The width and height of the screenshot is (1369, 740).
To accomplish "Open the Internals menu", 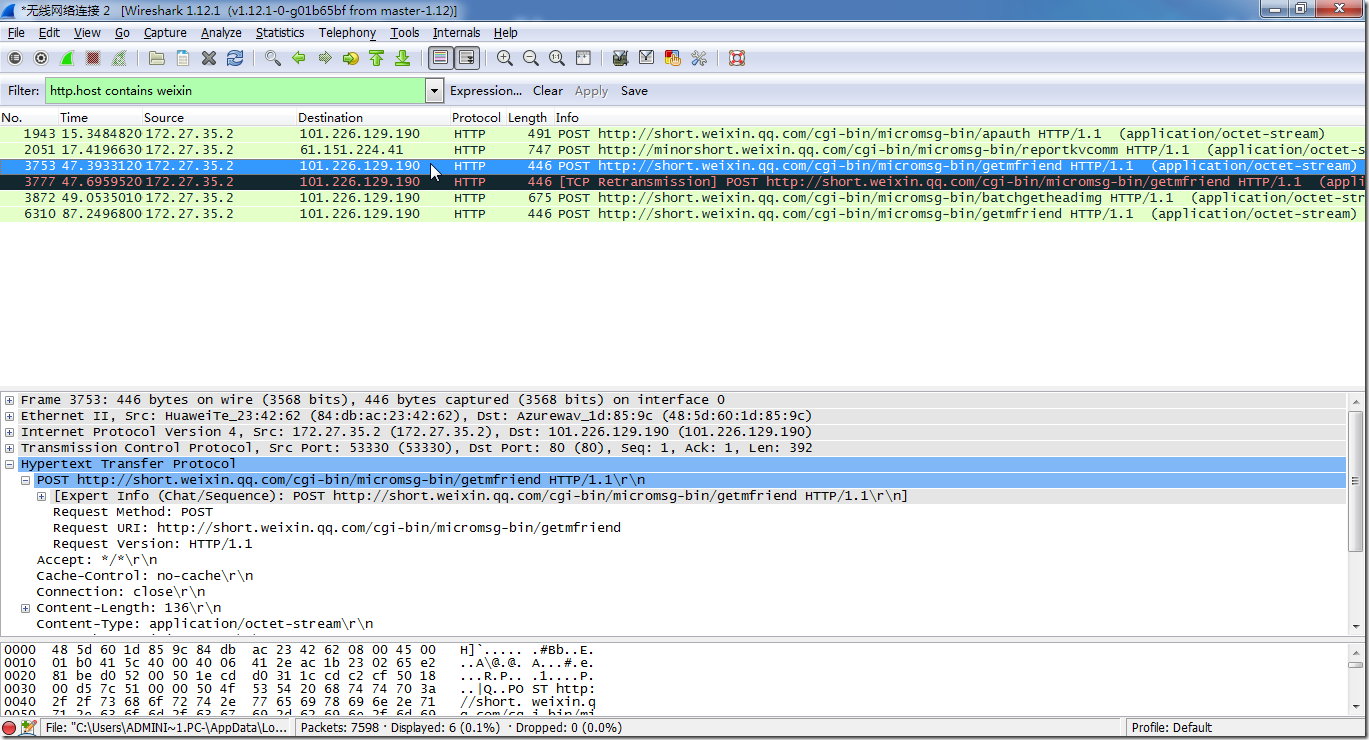I will pos(456,33).
